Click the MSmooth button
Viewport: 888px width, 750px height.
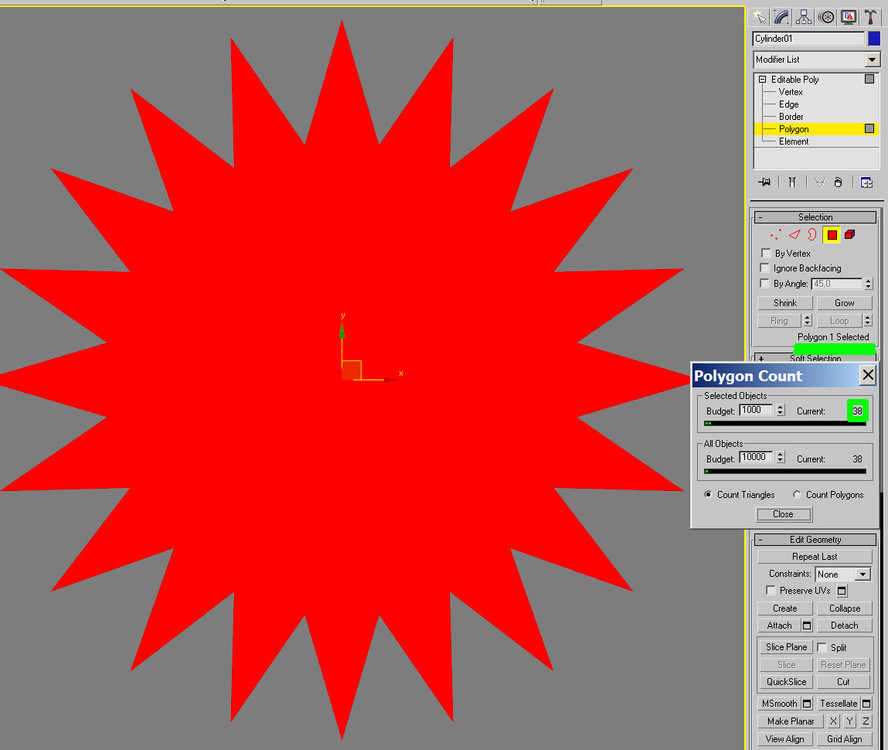pyautogui.click(x=779, y=704)
